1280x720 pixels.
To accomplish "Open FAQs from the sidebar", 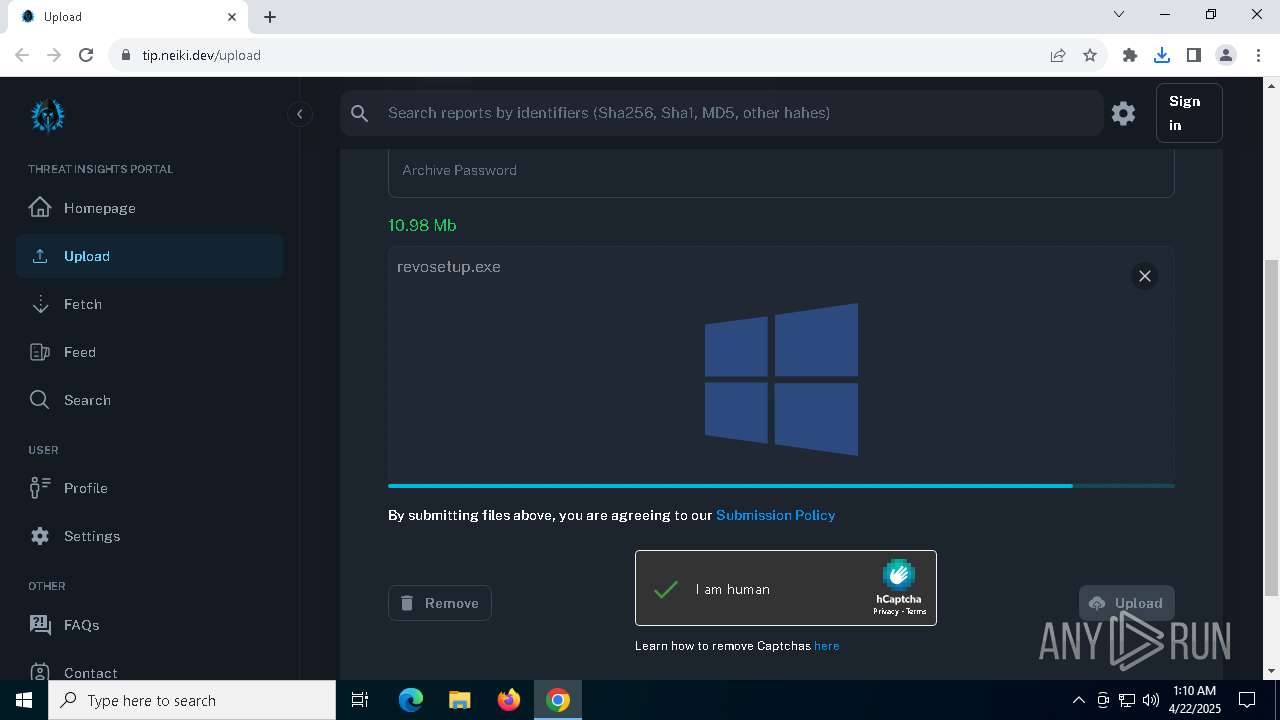I will pyautogui.click(x=150, y=625).
